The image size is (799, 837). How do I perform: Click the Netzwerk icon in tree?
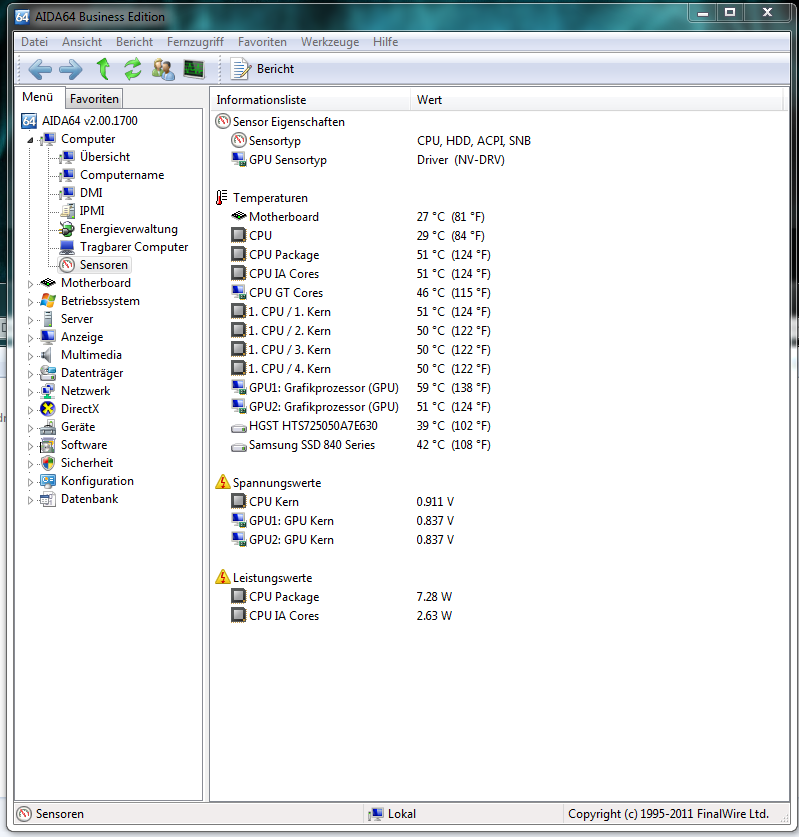pos(48,391)
